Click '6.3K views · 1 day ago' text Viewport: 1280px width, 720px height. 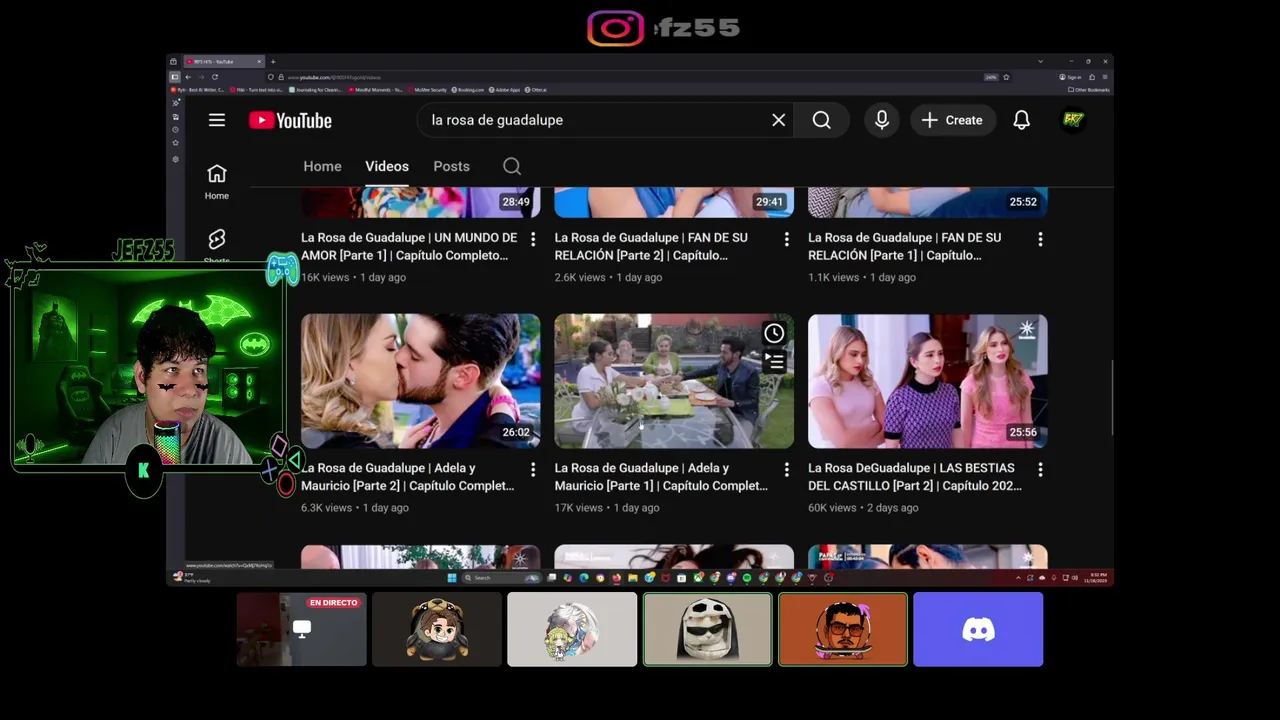(355, 508)
